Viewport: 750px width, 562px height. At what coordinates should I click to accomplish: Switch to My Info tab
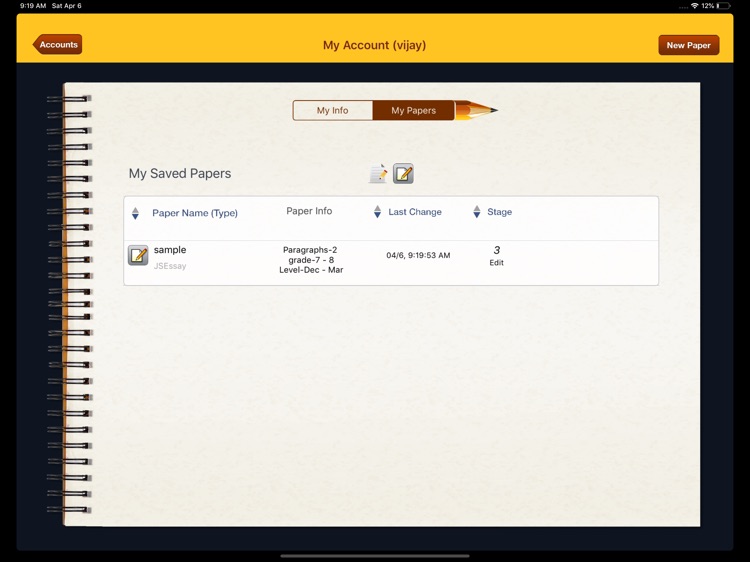332,110
